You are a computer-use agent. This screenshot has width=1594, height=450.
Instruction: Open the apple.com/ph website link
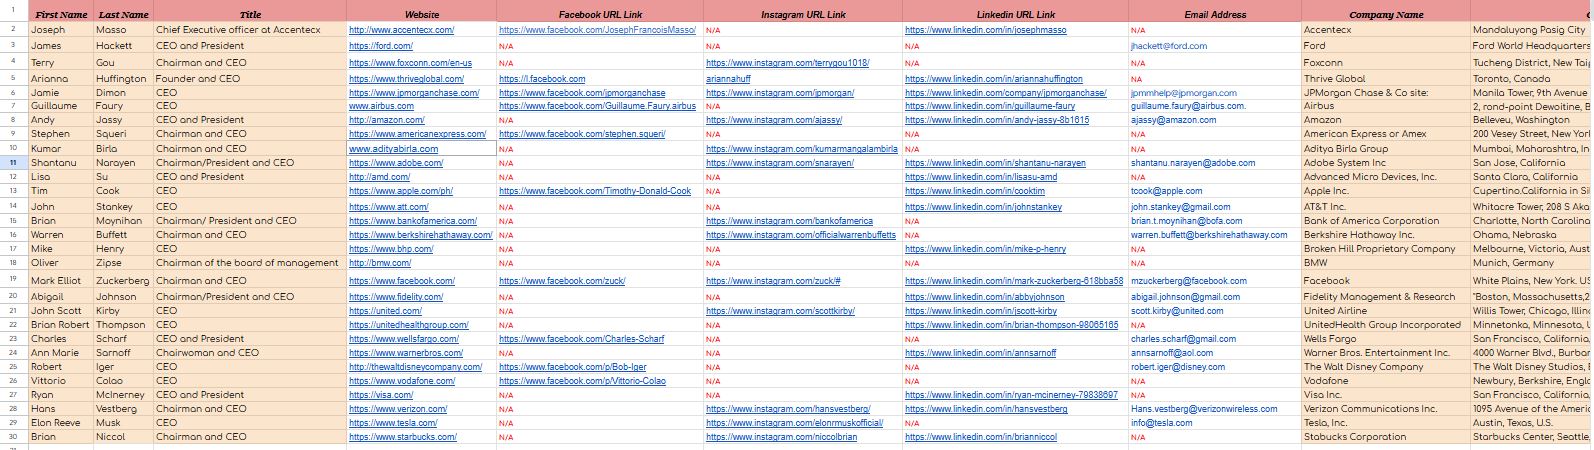pyautogui.click(x=400, y=191)
